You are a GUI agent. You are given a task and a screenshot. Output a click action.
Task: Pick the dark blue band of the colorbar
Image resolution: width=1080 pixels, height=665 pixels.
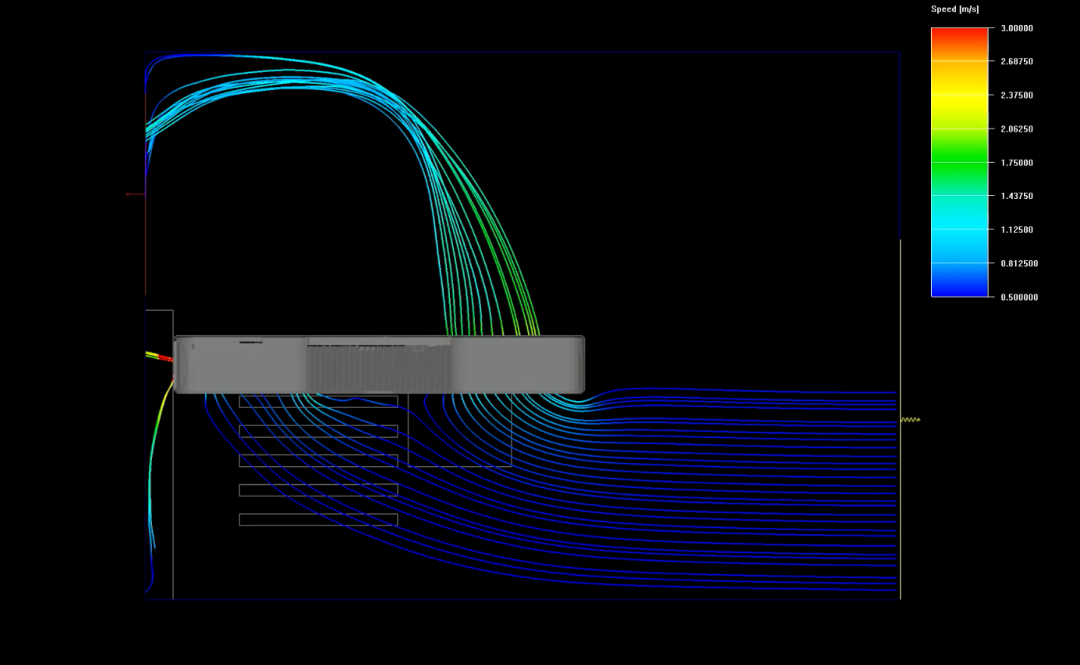[959, 285]
